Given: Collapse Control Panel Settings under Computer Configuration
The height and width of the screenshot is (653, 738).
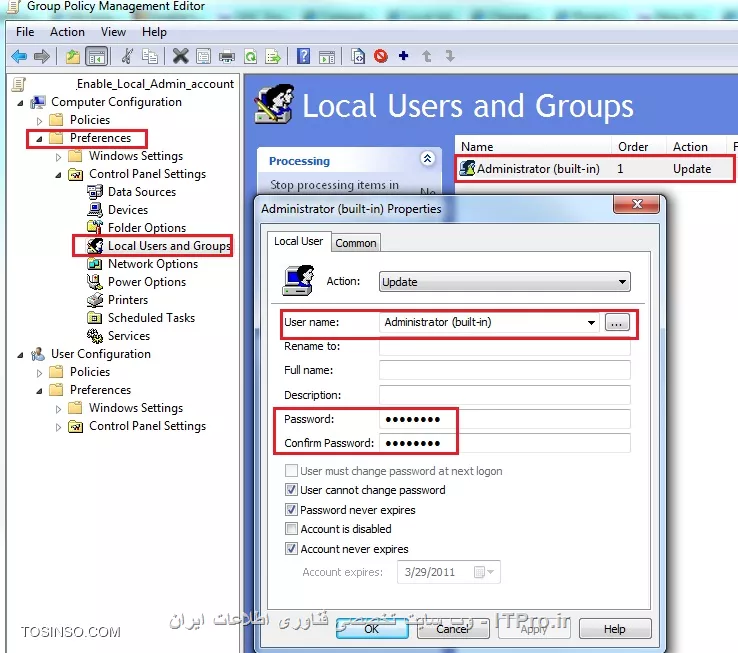Looking at the screenshot, I should coord(58,175).
